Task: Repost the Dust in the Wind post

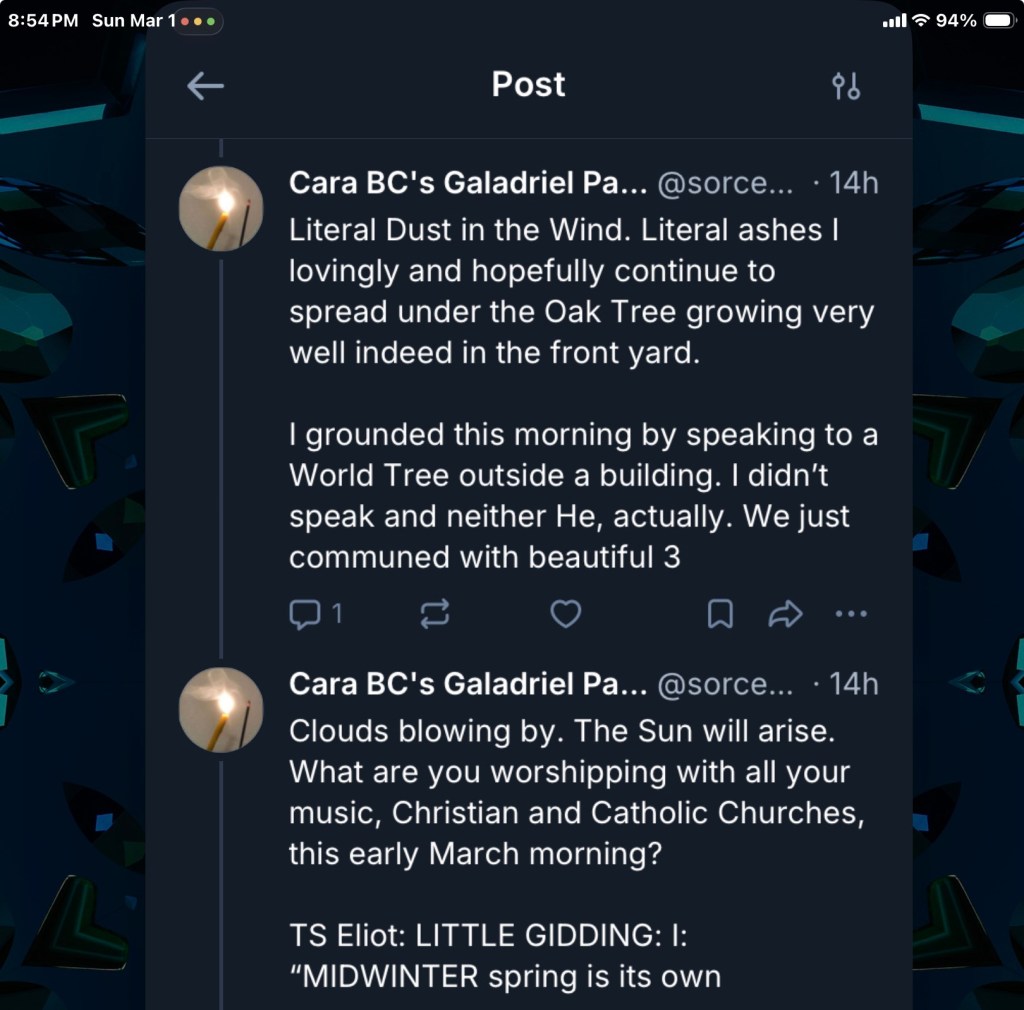Action: click(435, 614)
